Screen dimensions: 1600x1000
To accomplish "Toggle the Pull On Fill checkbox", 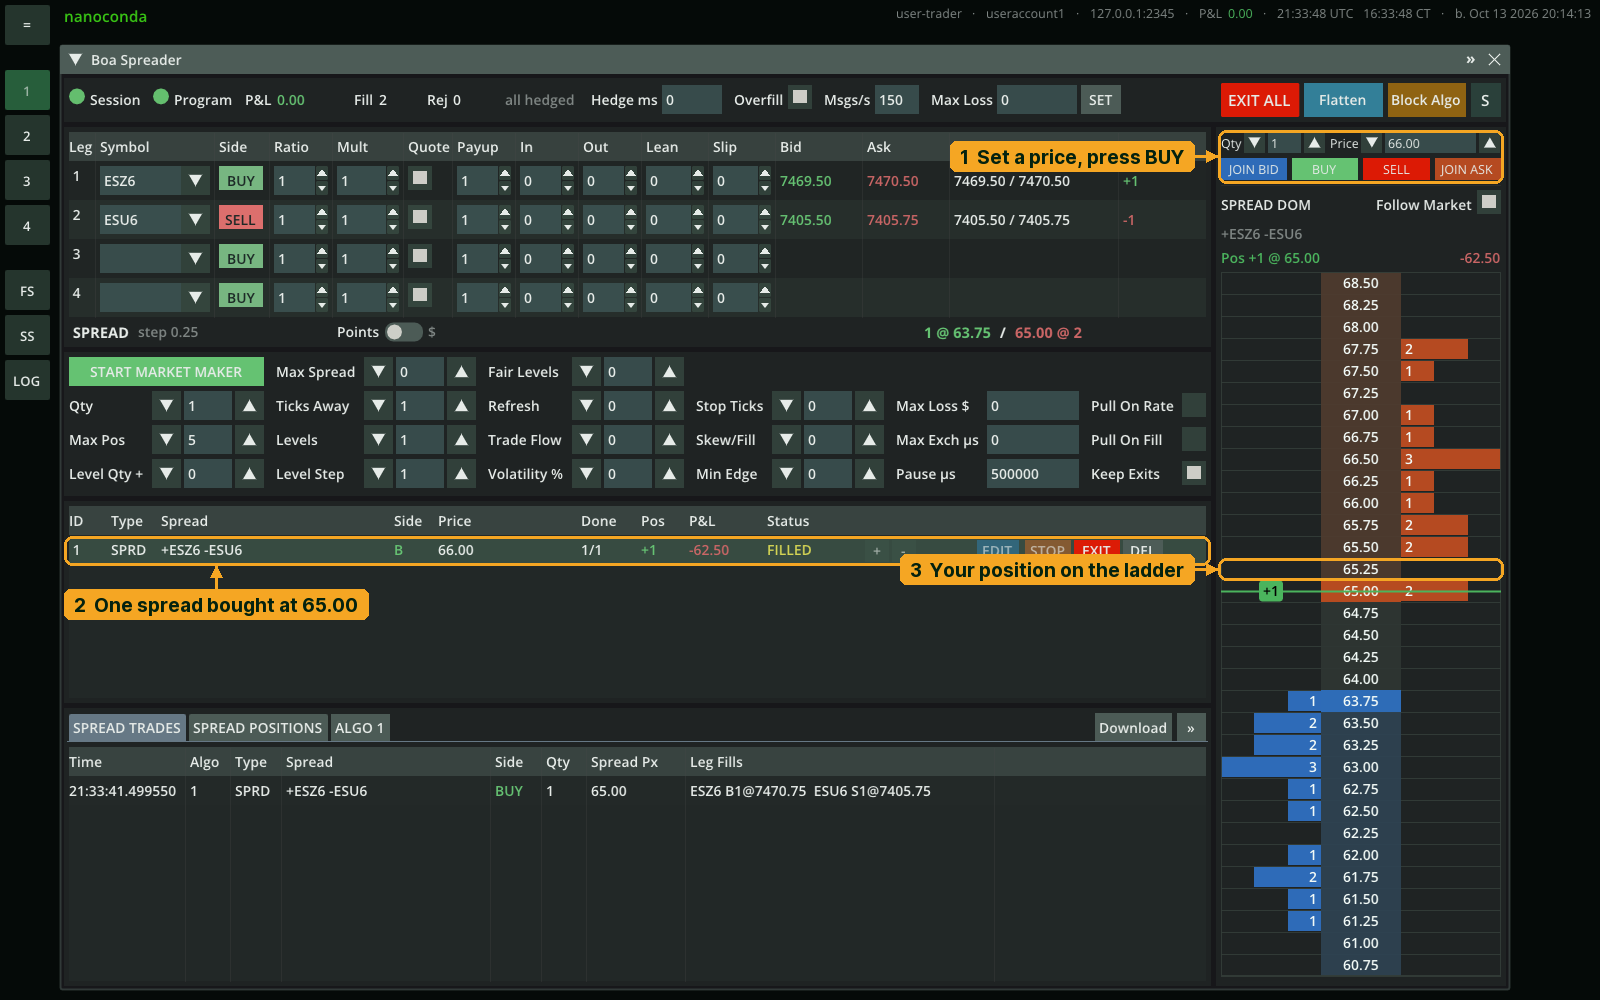I will click(x=1194, y=439).
